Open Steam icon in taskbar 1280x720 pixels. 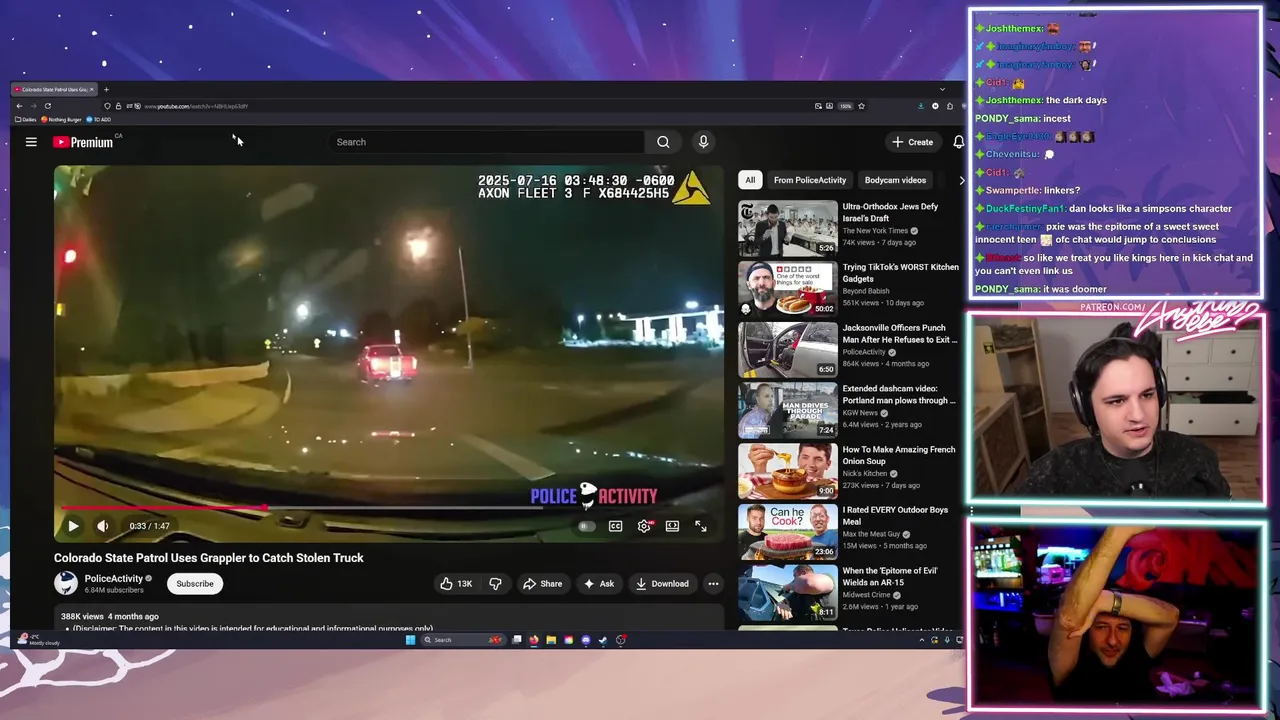[603, 640]
